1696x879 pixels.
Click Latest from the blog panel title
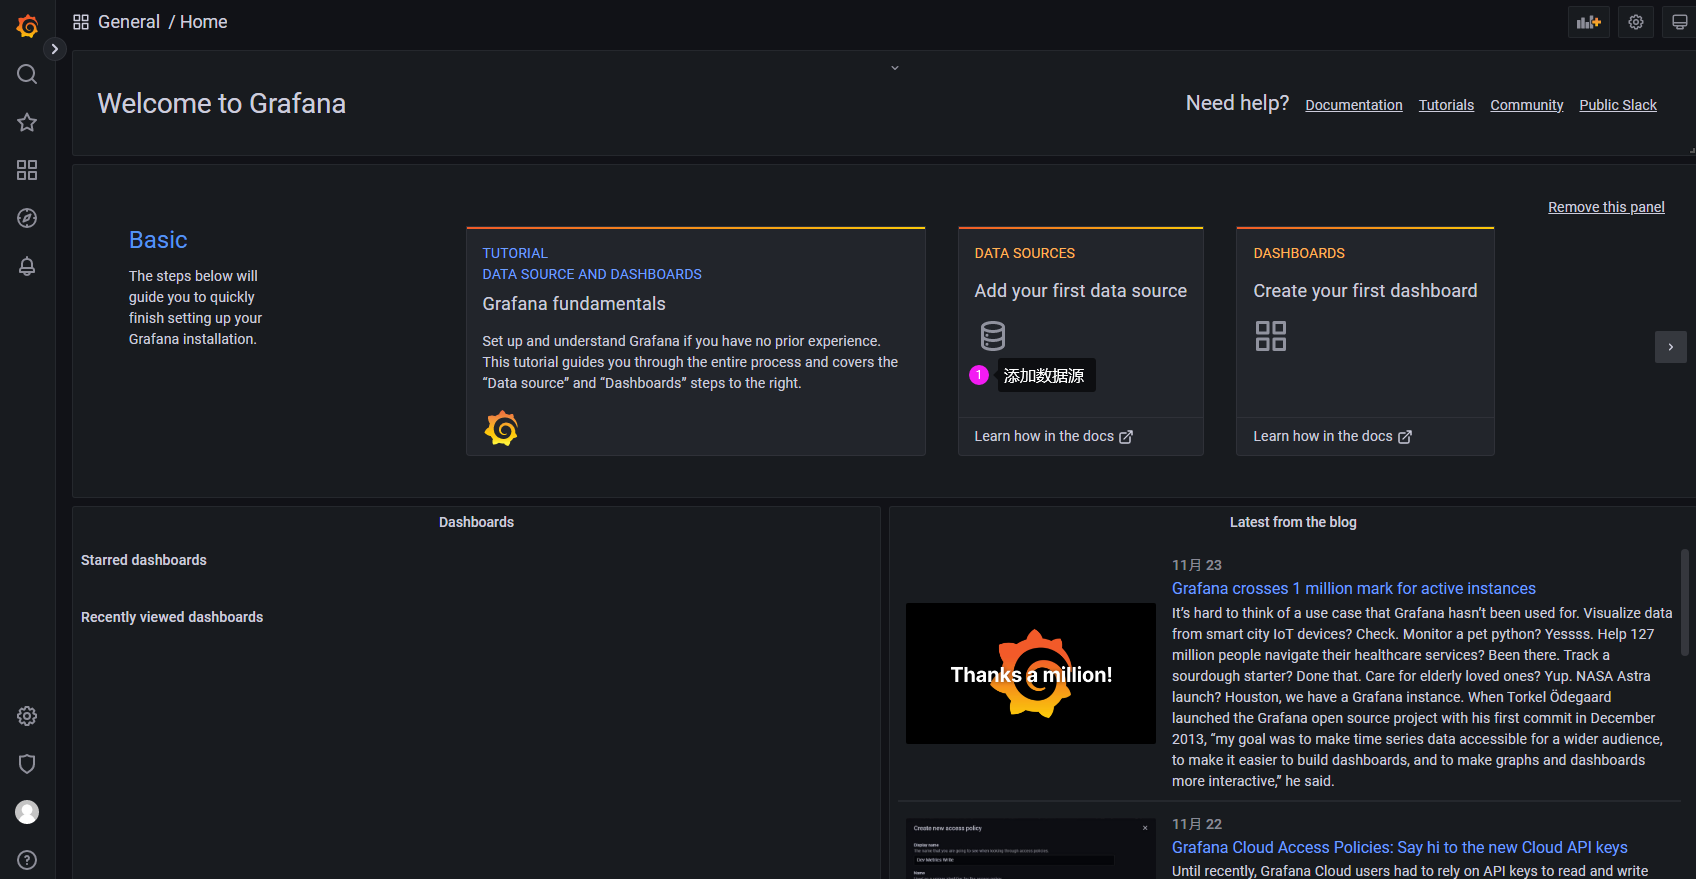click(x=1293, y=522)
